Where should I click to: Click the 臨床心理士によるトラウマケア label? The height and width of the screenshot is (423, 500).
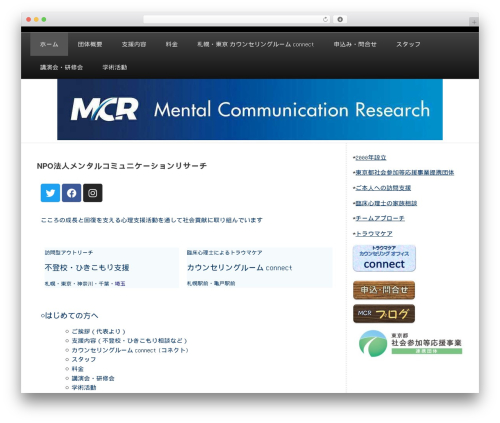click(x=224, y=253)
